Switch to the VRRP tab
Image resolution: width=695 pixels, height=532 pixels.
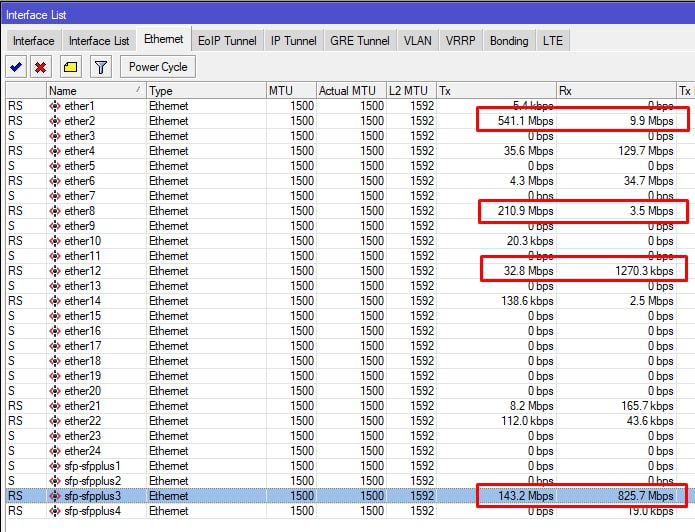(x=461, y=41)
